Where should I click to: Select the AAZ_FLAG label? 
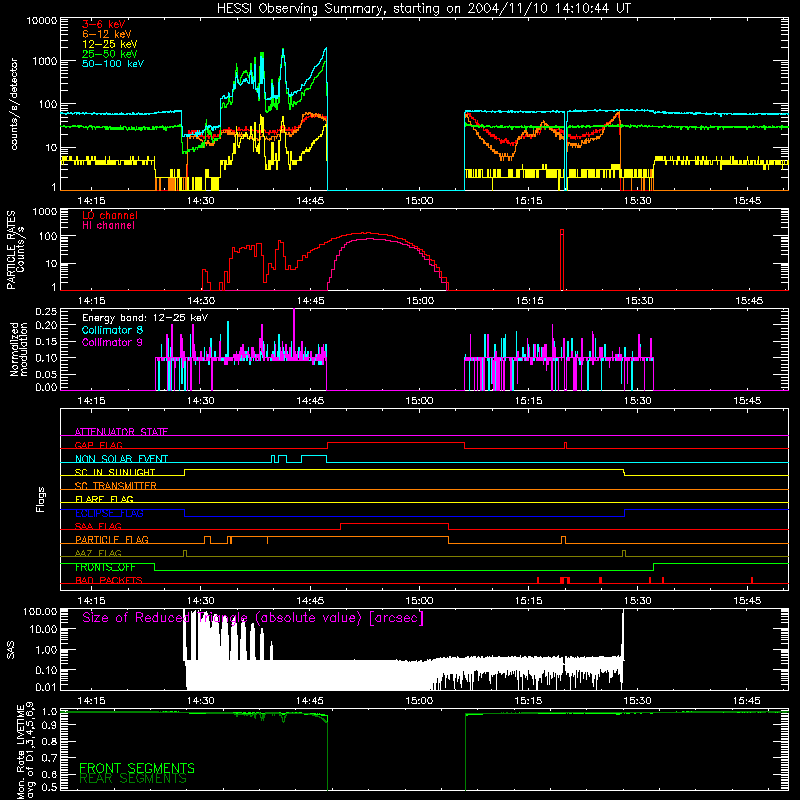pyautogui.click(x=98, y=553)
